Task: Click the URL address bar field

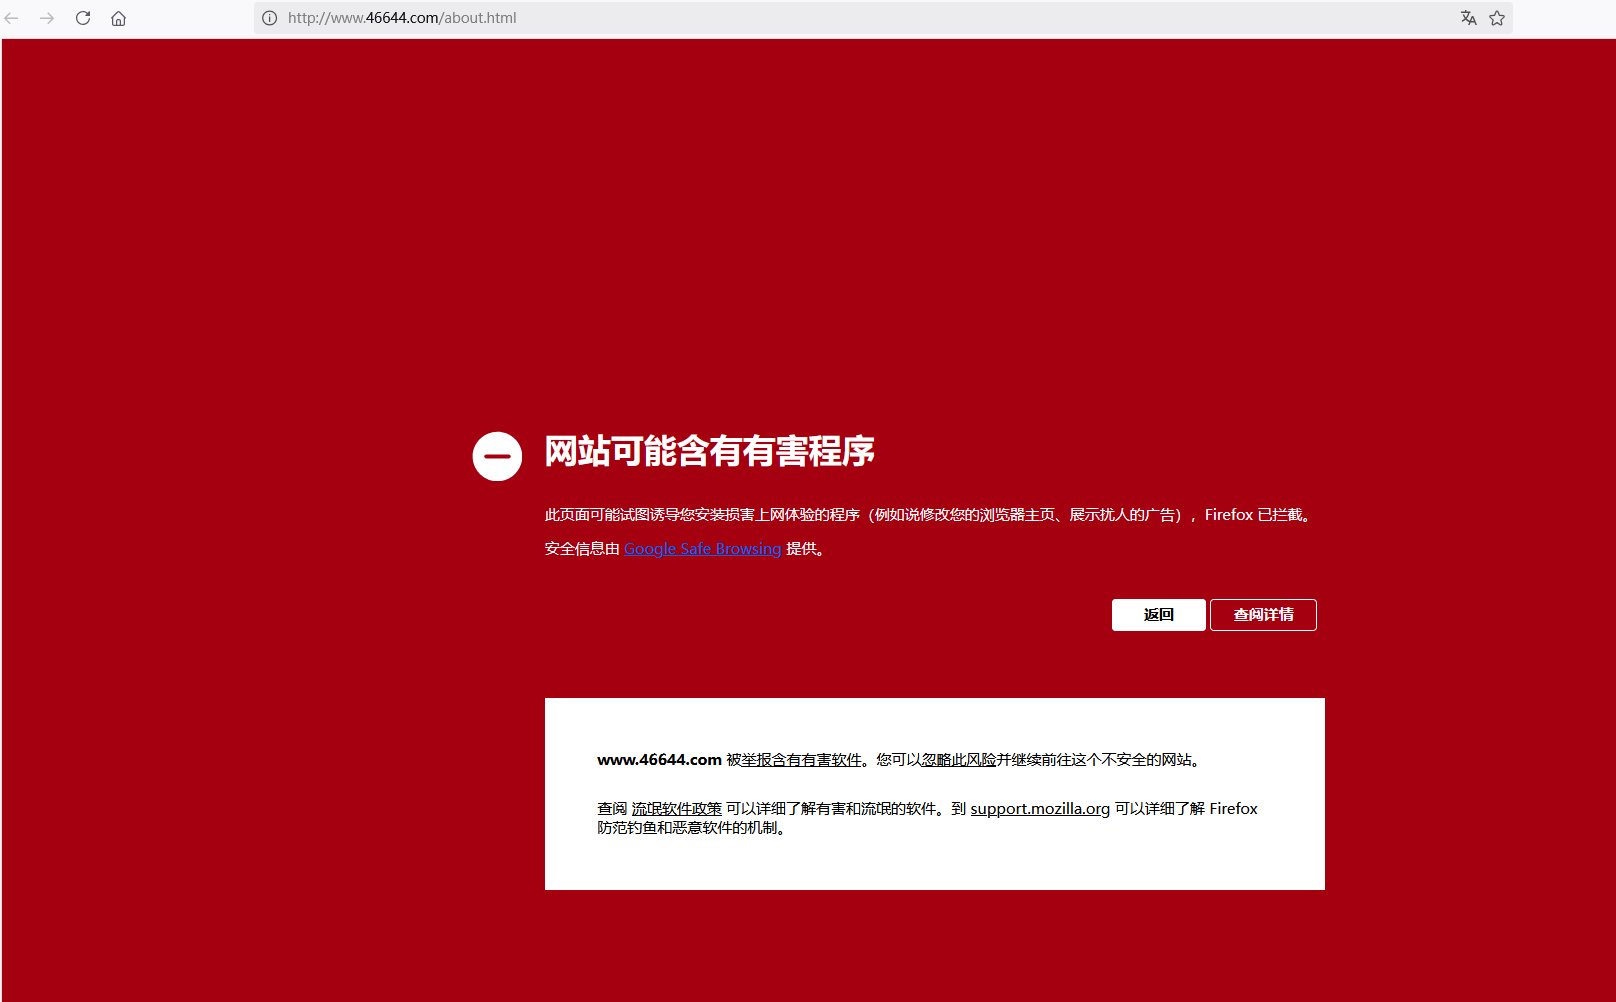Action: 883,18
